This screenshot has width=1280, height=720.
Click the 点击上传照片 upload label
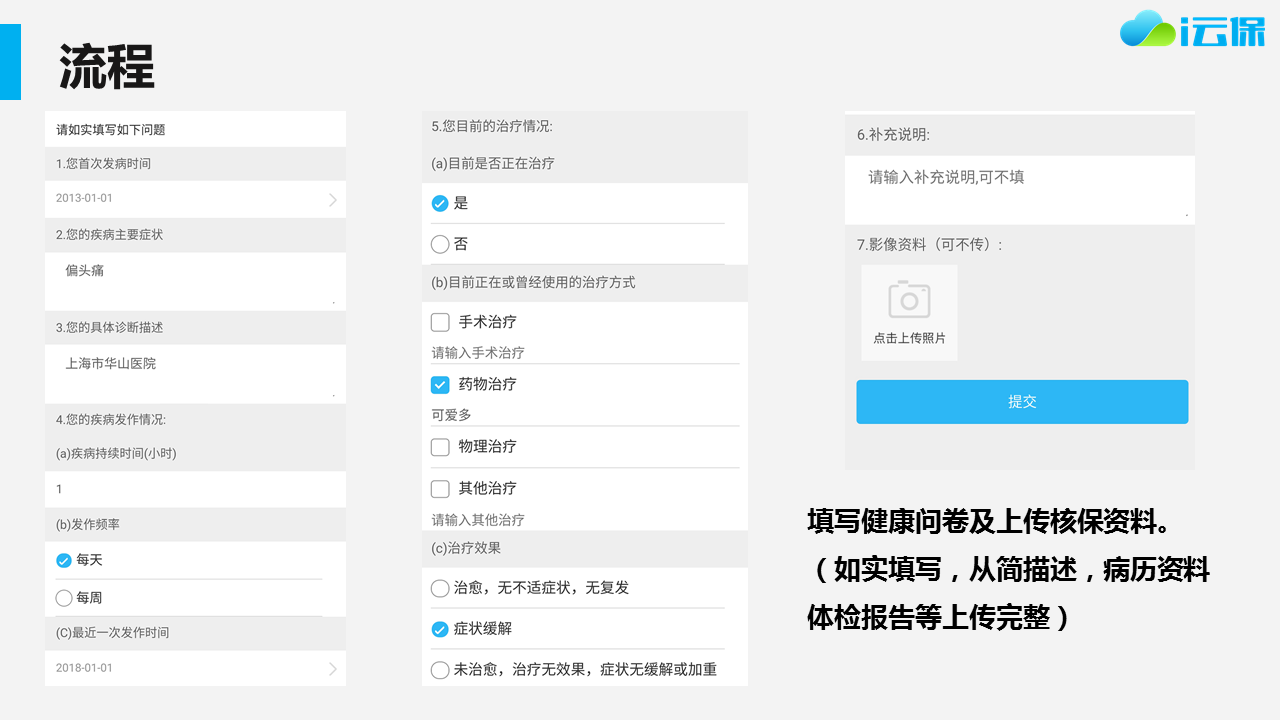pos(909,339)
